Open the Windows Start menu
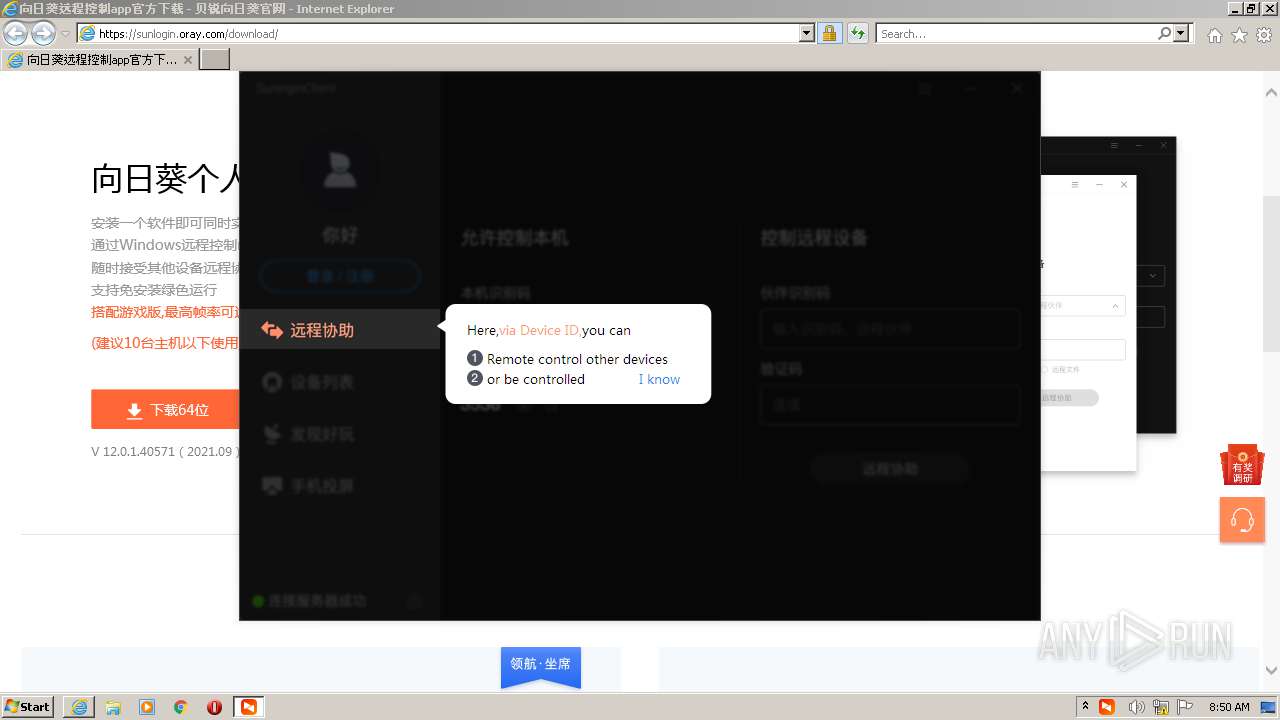The height and width of the screenshot is (720, 1280). coord(28,706)
